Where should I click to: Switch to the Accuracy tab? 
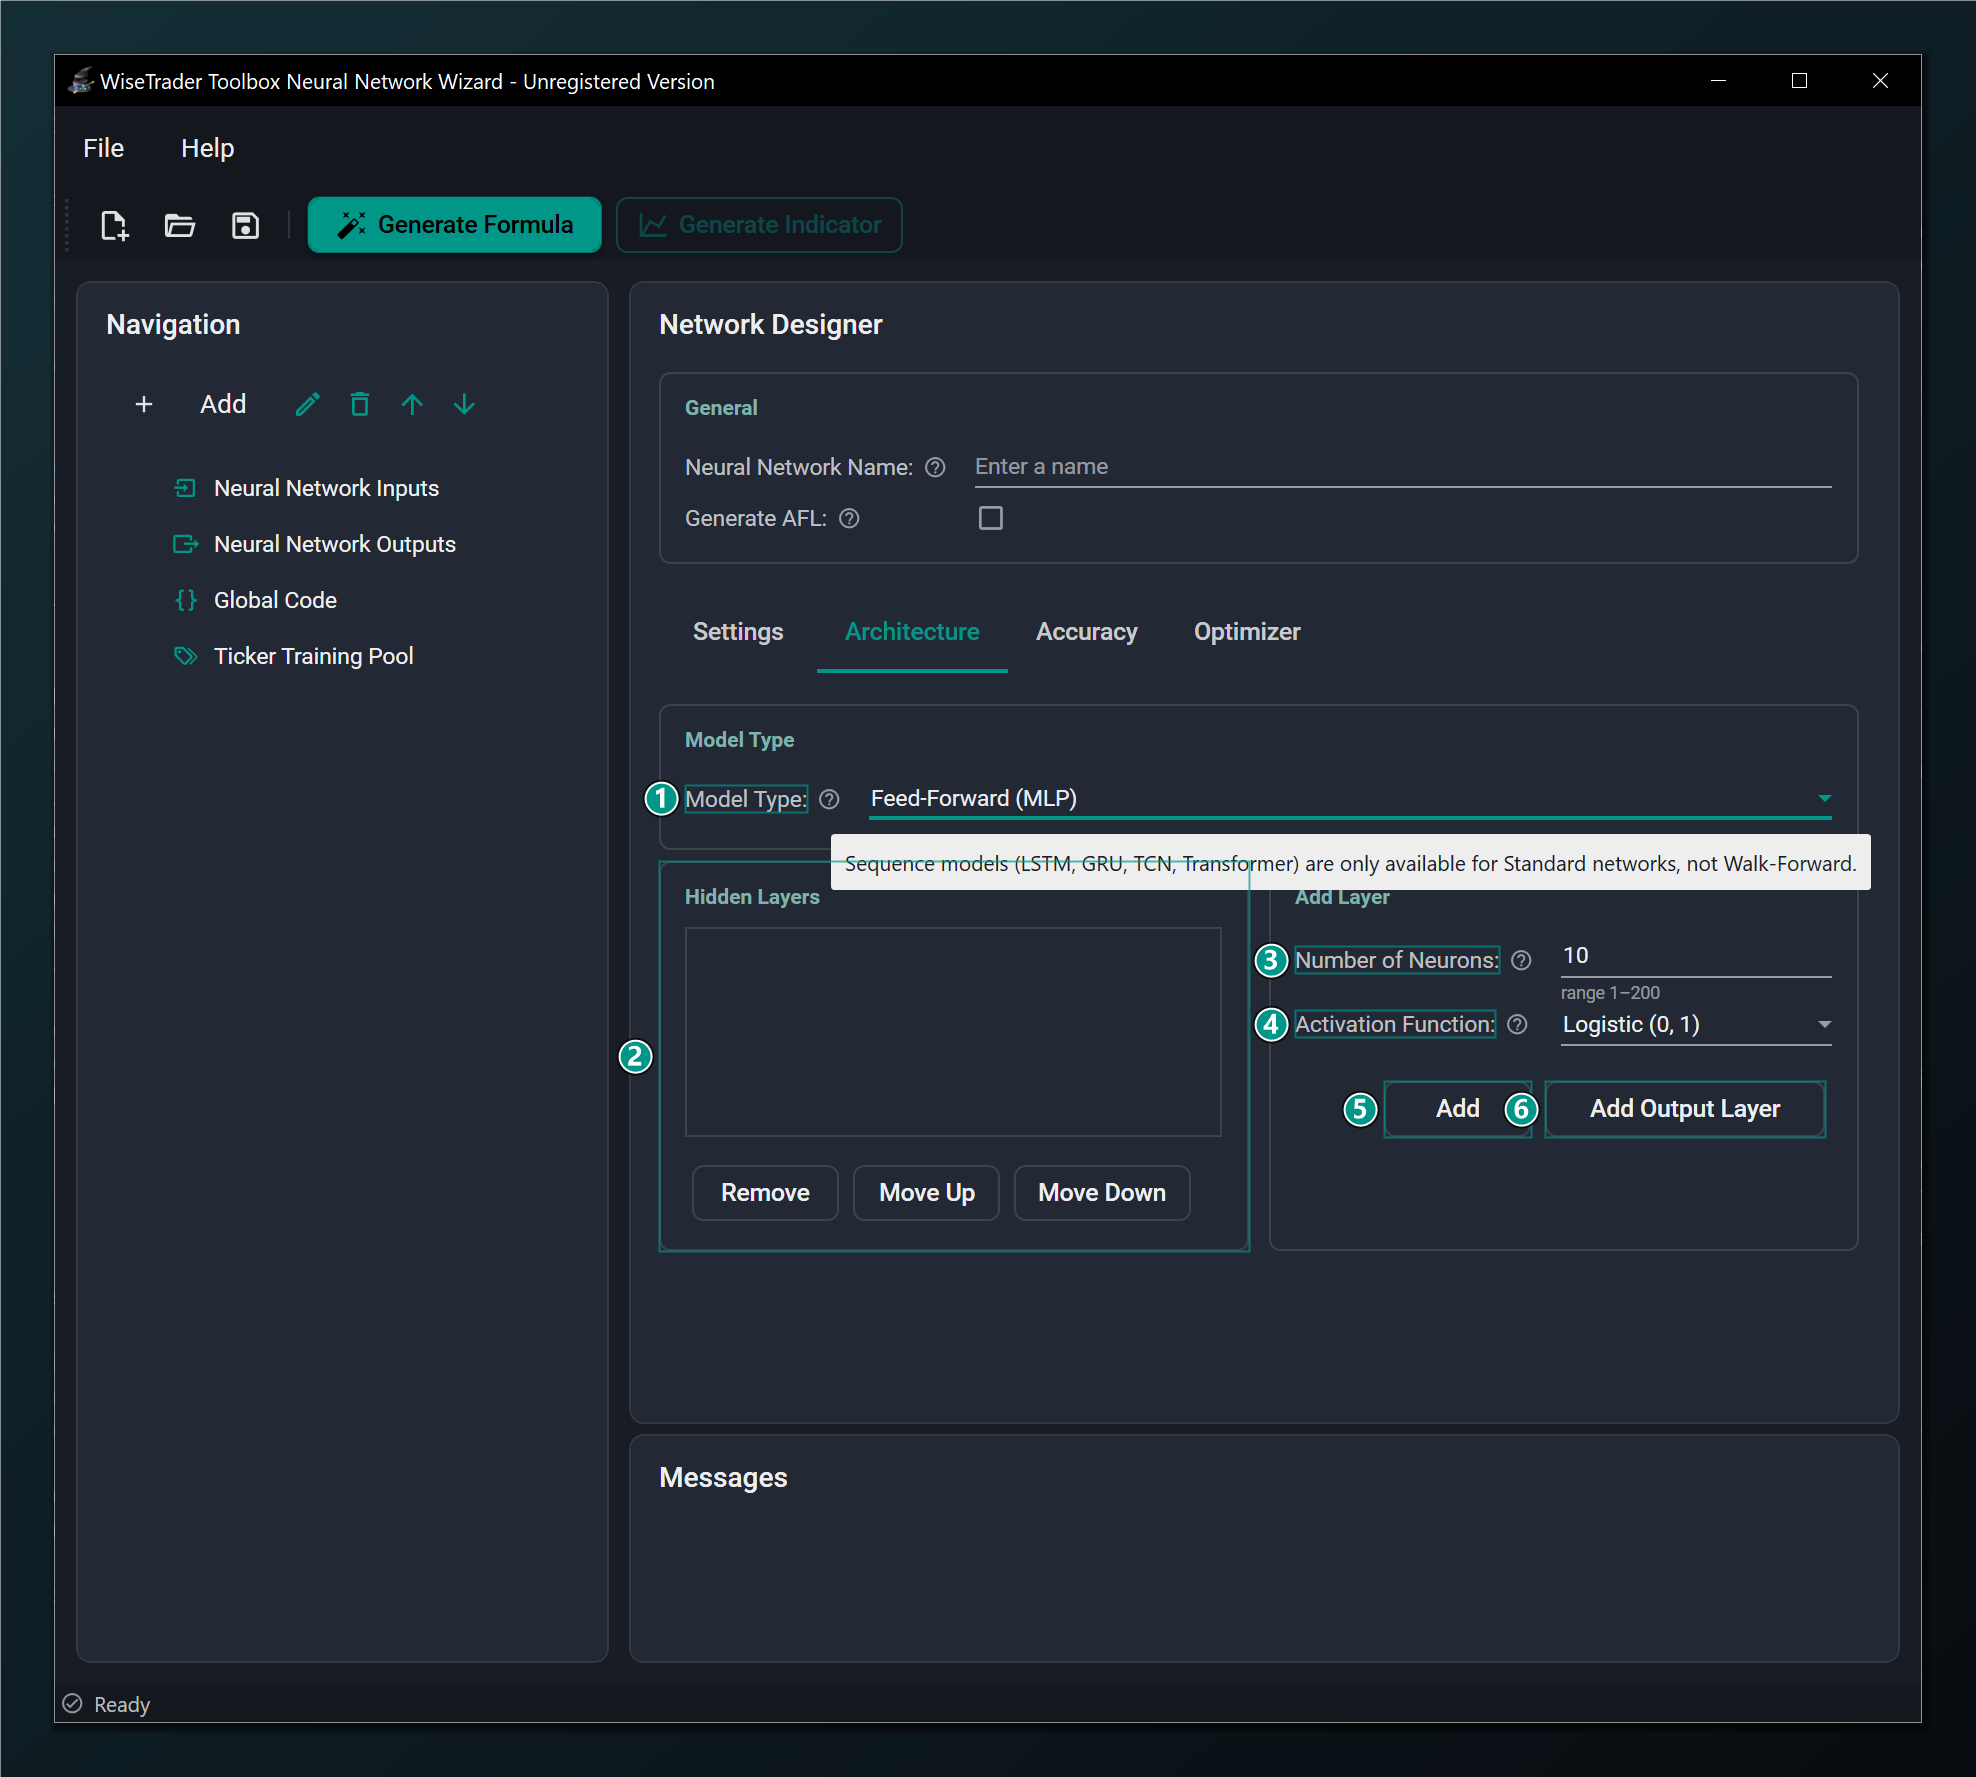tap(1086, 632)
